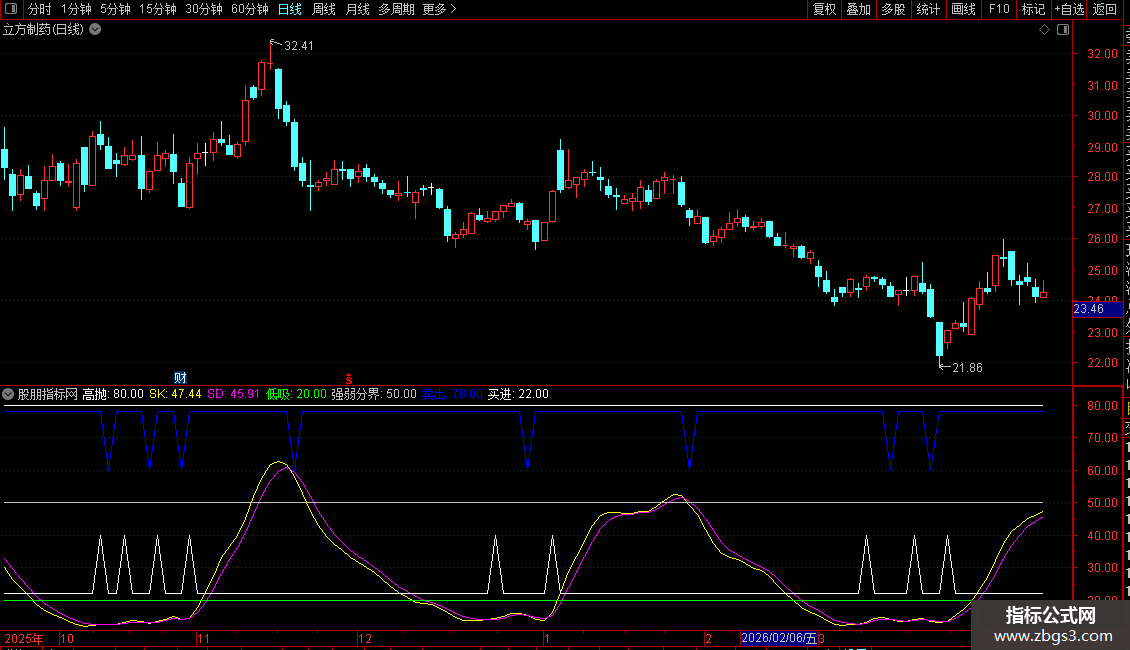Image resolution: width=1130 pixels, height=650 pixels.
Task: Toggle 复权 price adjustment
Action: pos(824,10)
